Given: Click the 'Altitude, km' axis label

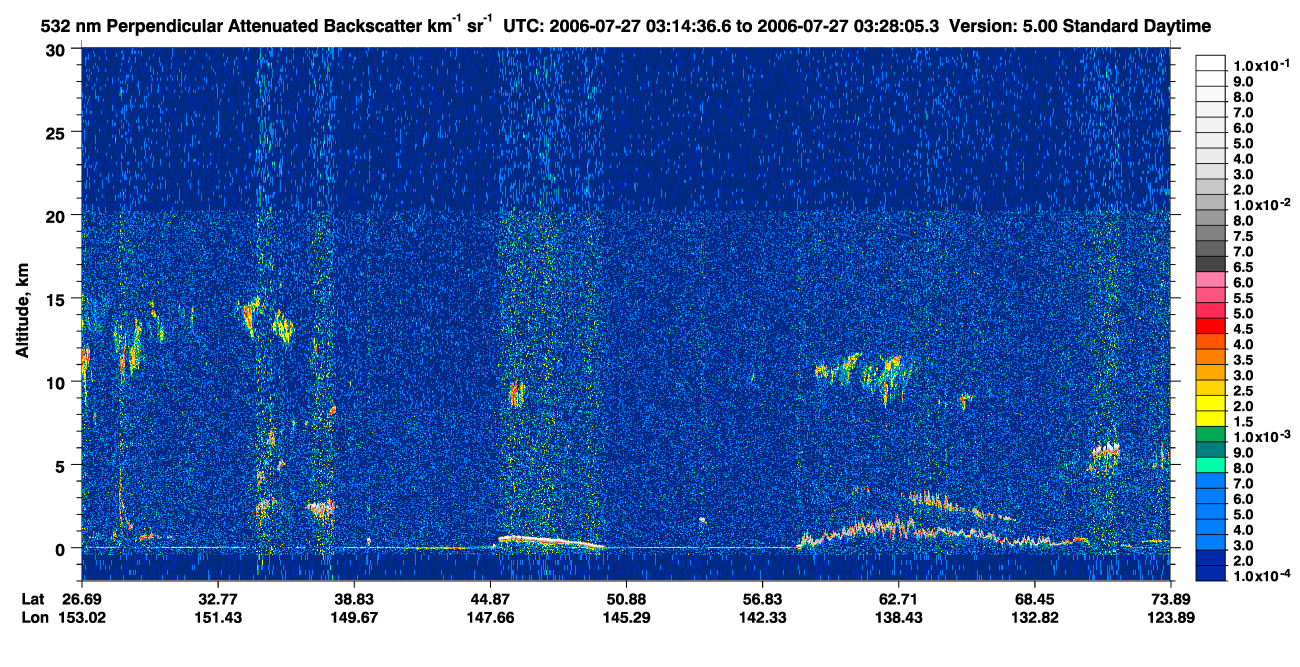Looking at the screenshot, I should coord(23,312).
